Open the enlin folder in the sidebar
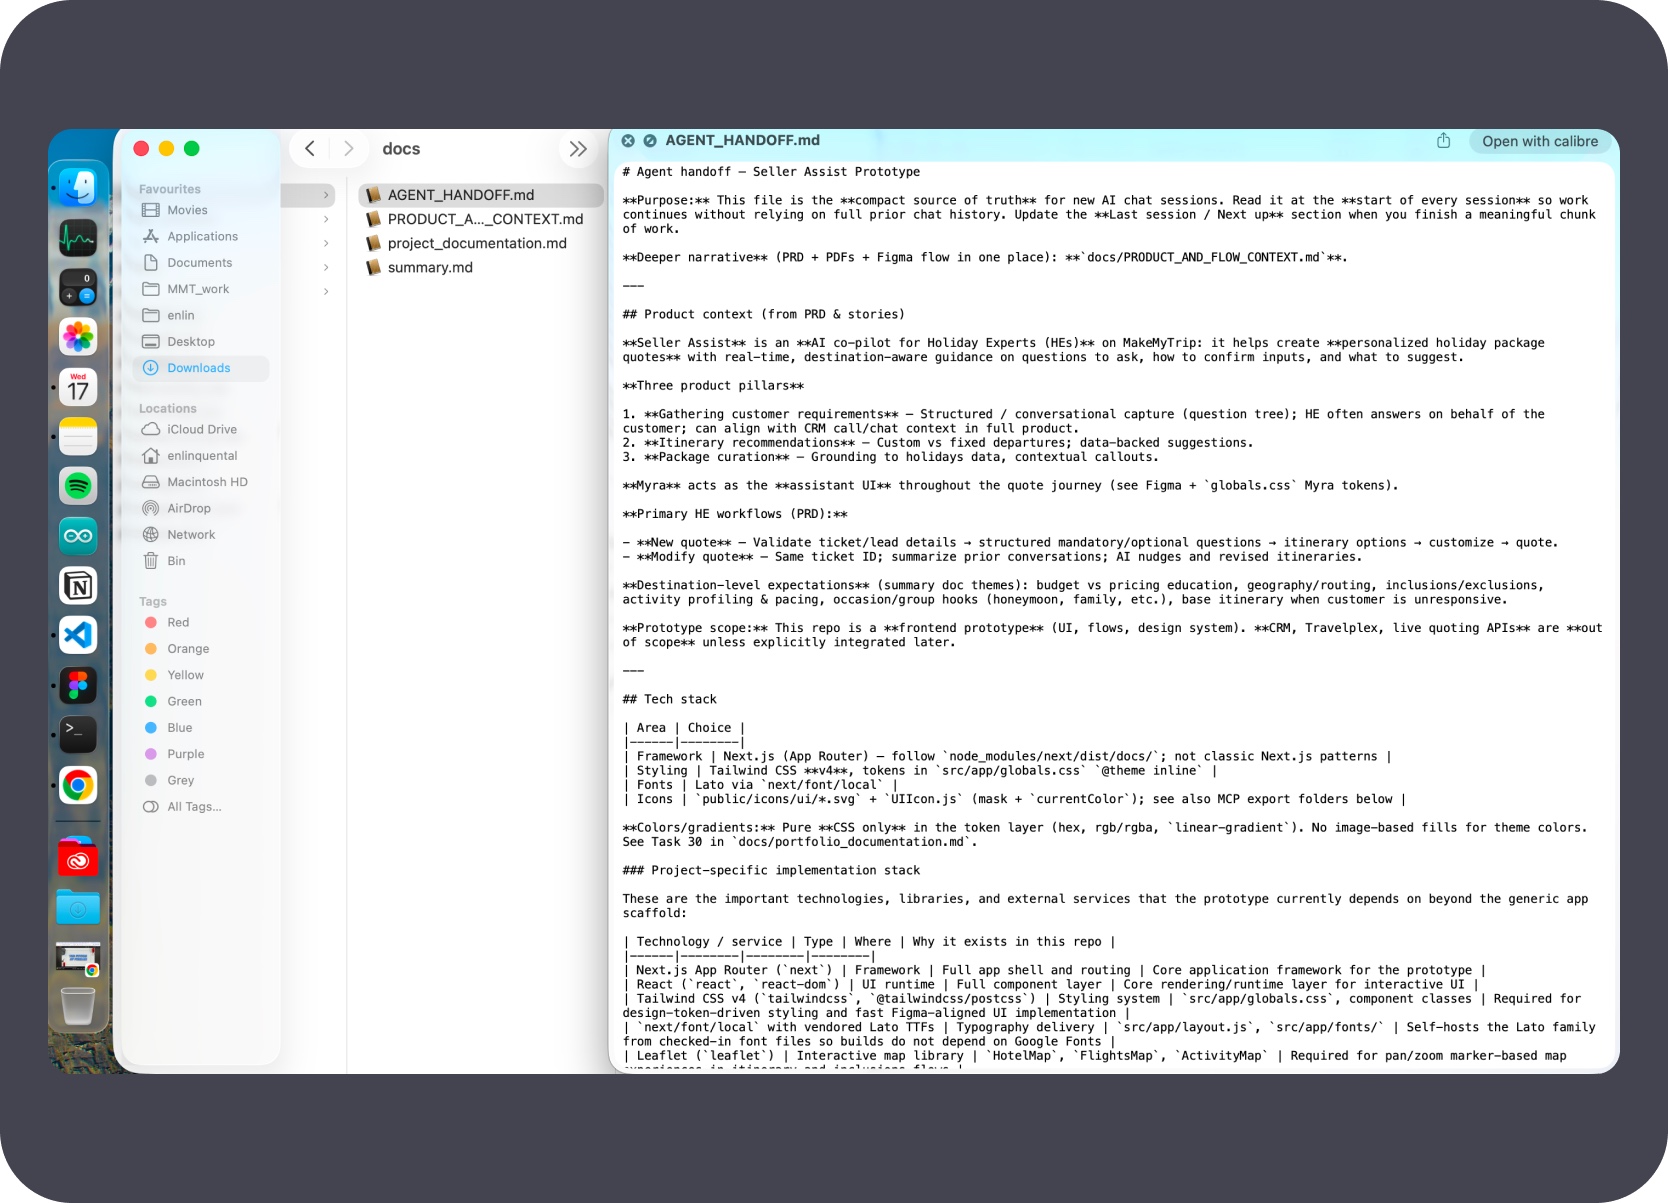 point(200,315)
